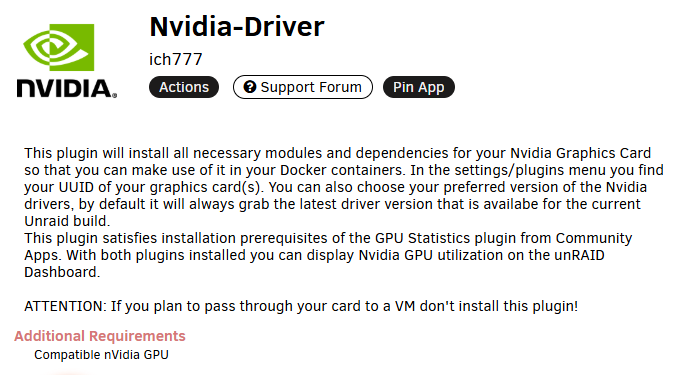Click the black NVIDIA wordmark under the logo
Image resolution: width=687 pixels, height=375 pixels.
pyautogui.click(x=67, y=88)
